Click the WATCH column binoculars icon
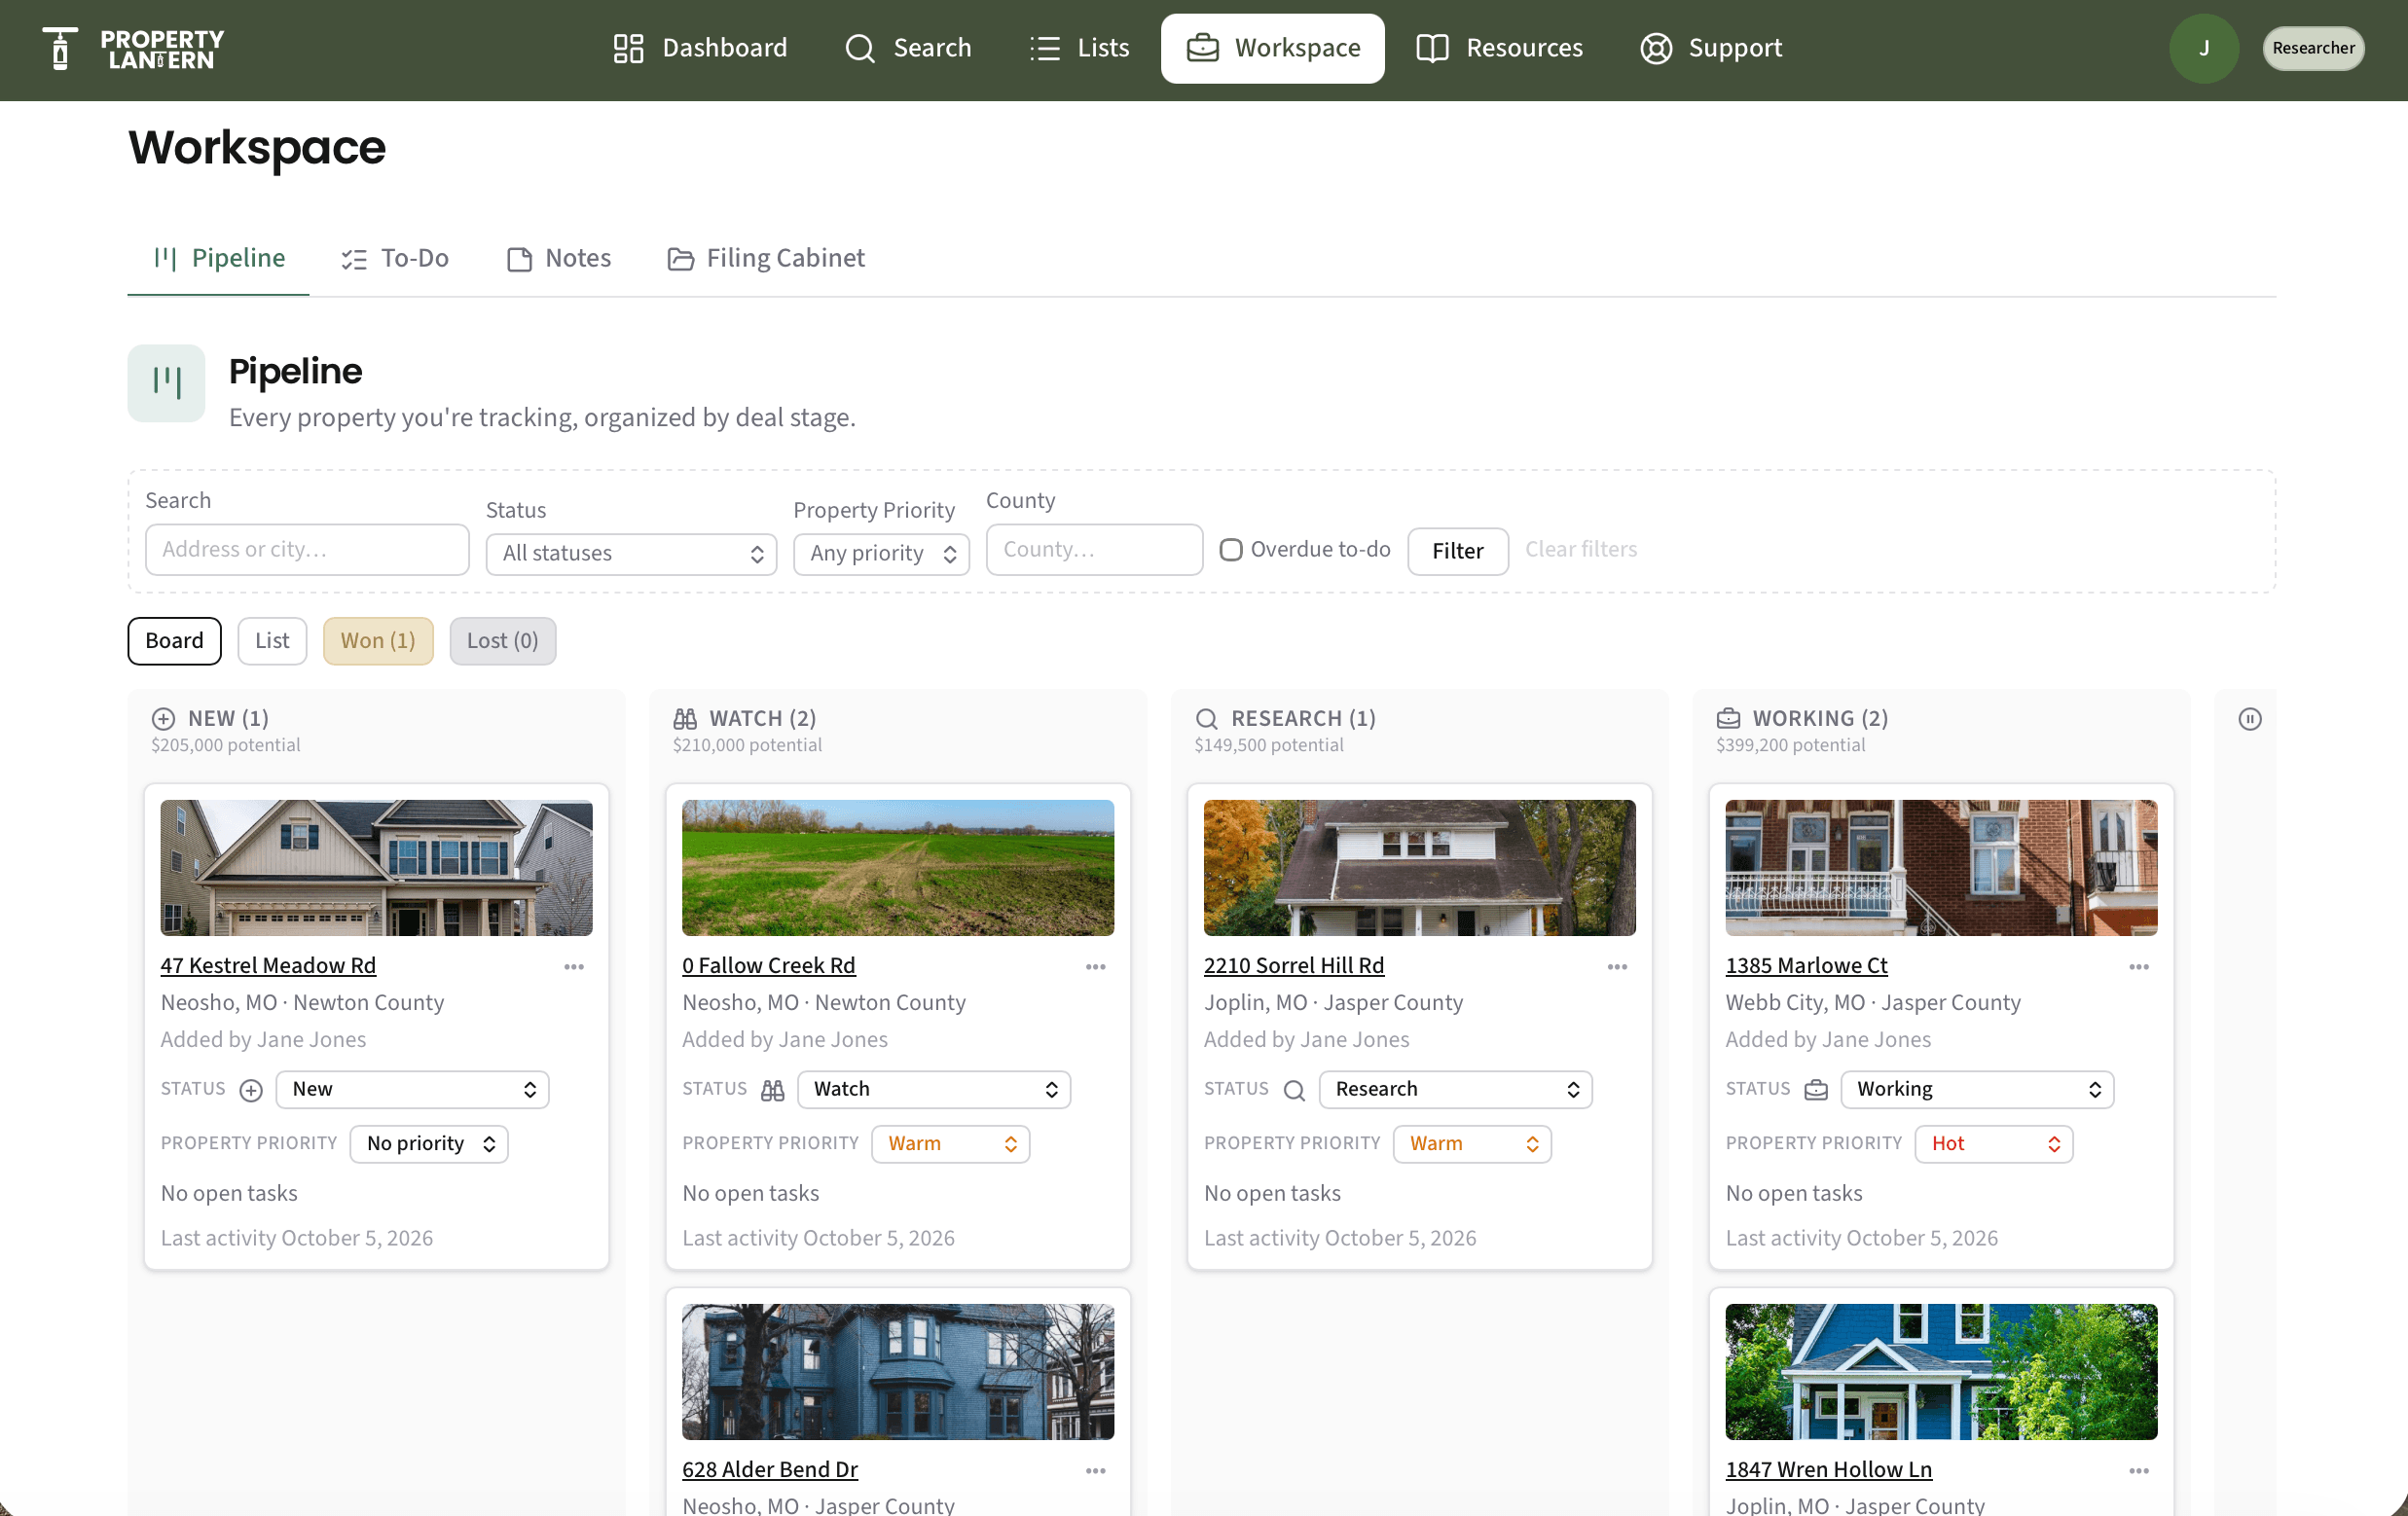This screenshot has width=2408, height=1516. click(x=685, y=718)
